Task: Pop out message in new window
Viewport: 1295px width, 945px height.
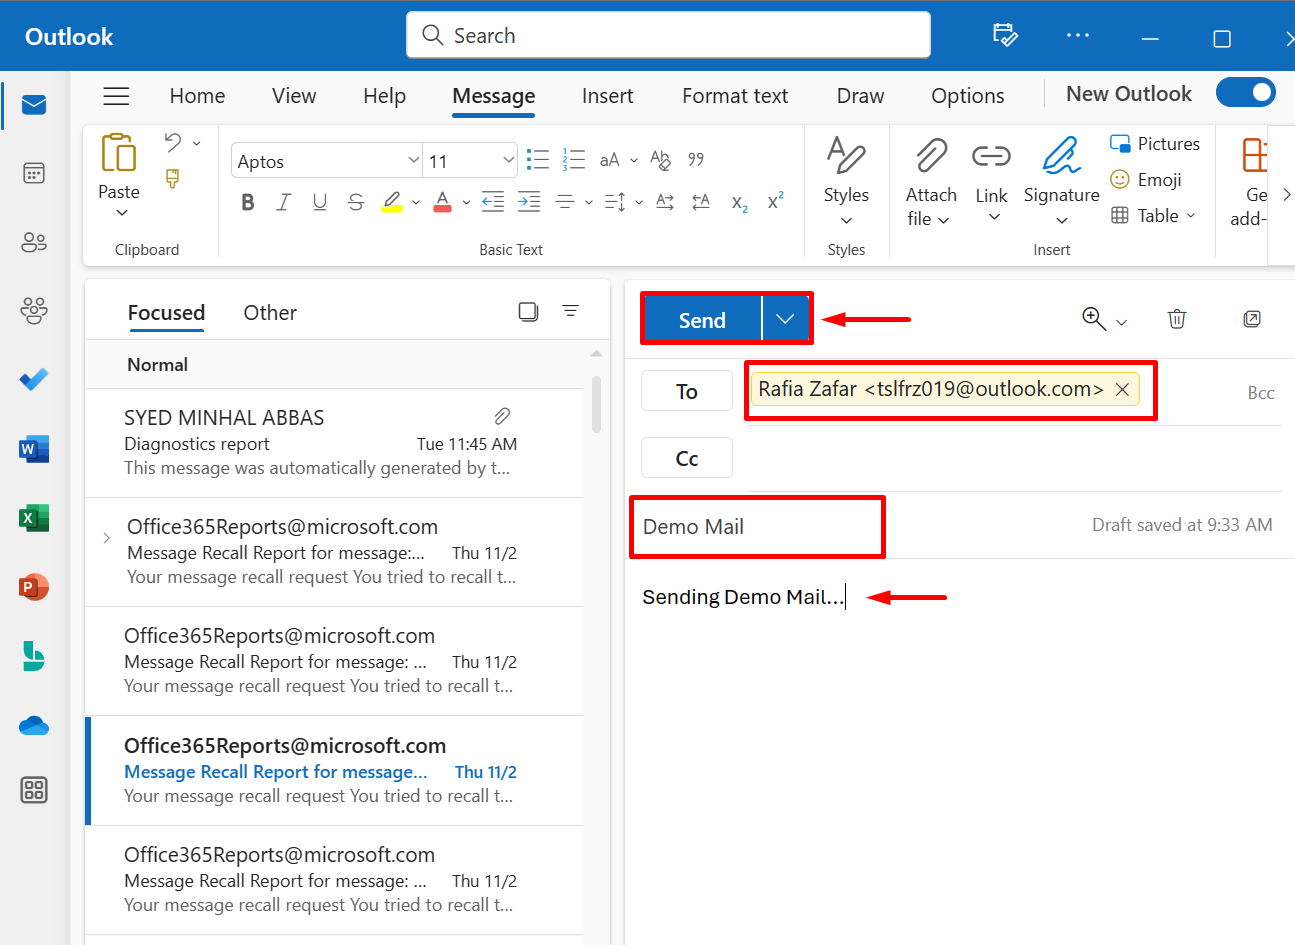Action: (x=1251, y=319)
